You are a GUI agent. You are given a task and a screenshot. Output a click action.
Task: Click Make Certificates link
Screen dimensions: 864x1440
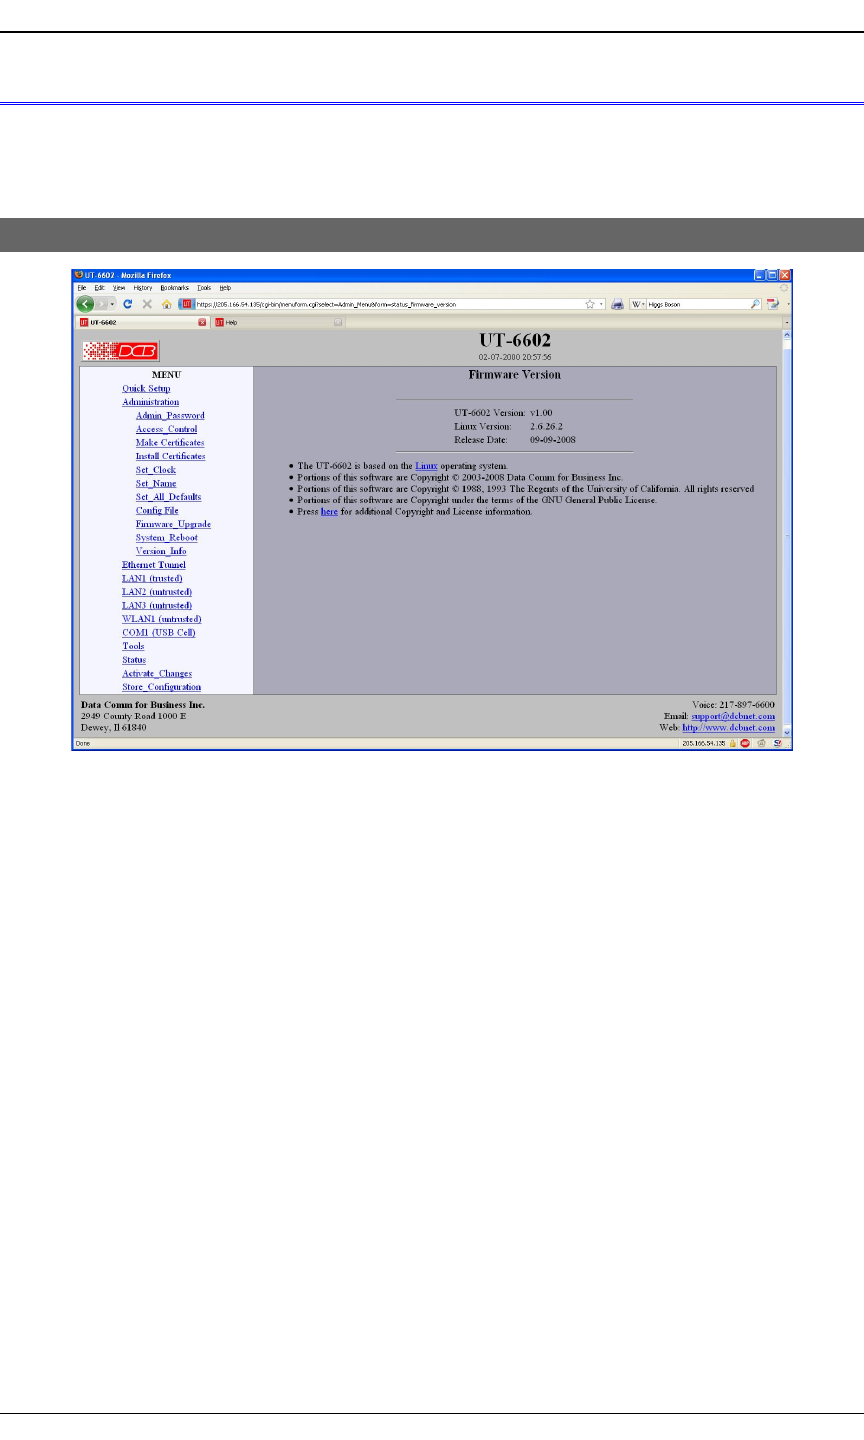pyautogui.click(x=170, y=442)
